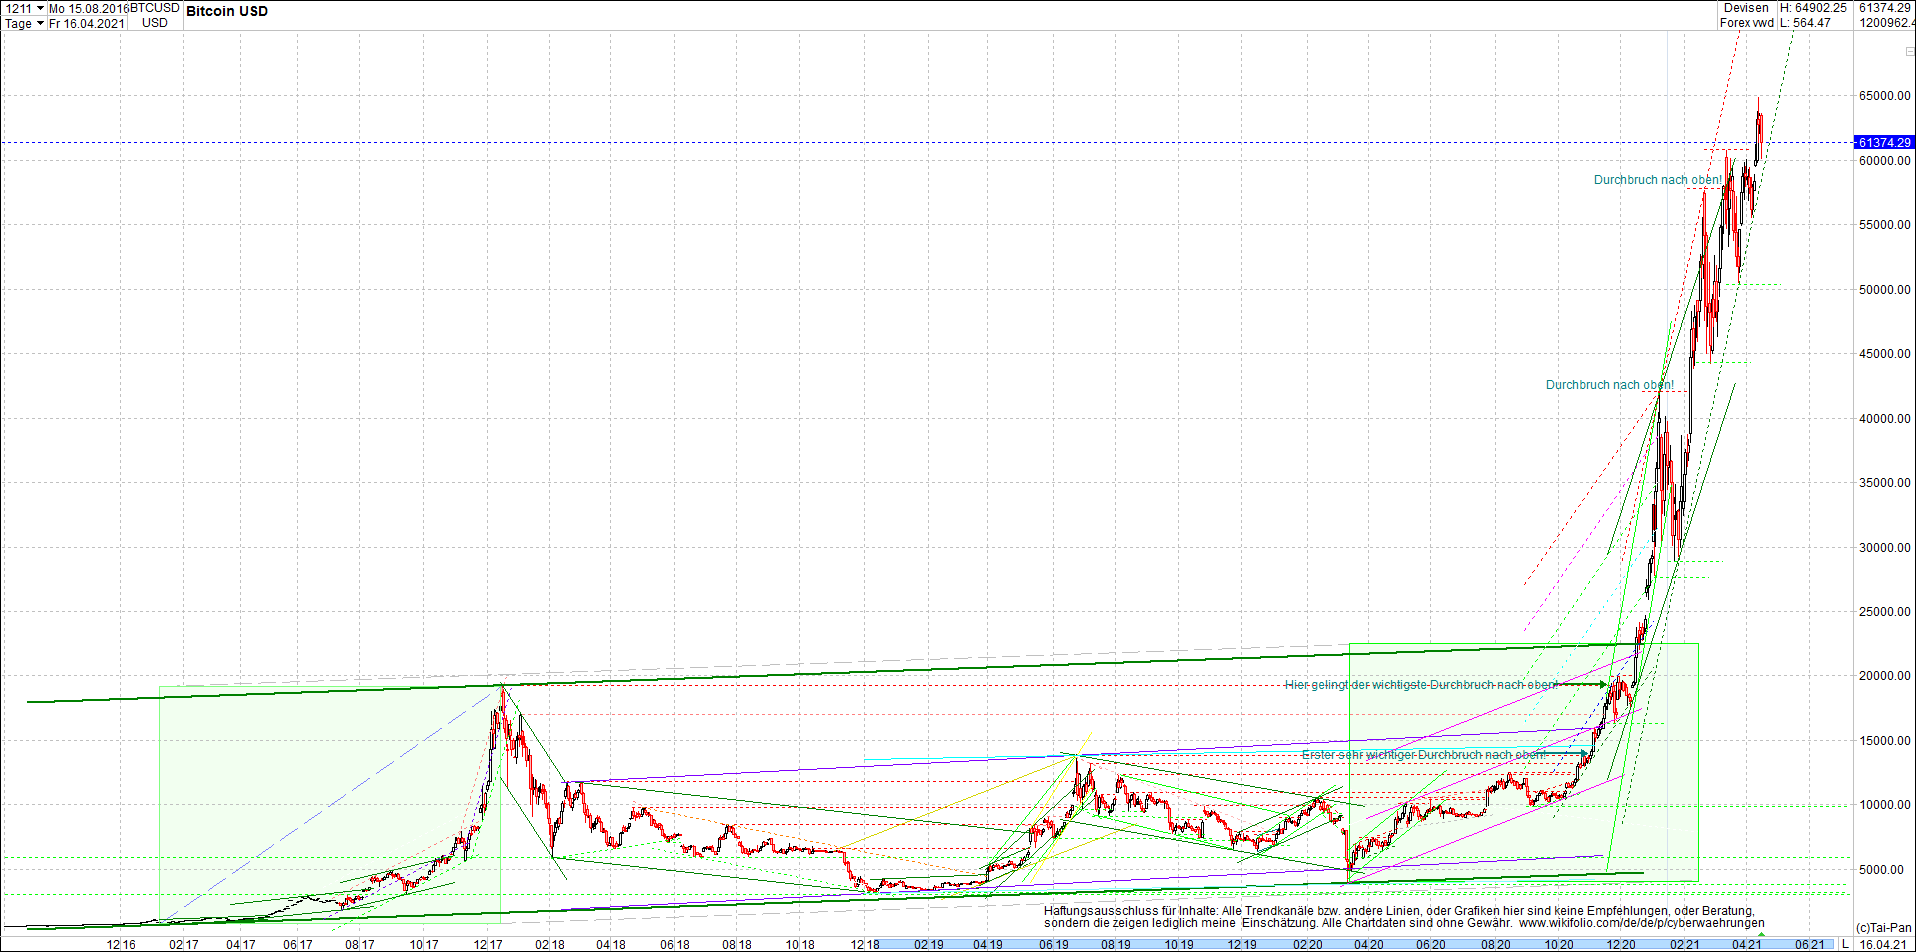Click the Forex vwd source label
This screenshot has height=952, width=1916.
tap(1746, 23)
